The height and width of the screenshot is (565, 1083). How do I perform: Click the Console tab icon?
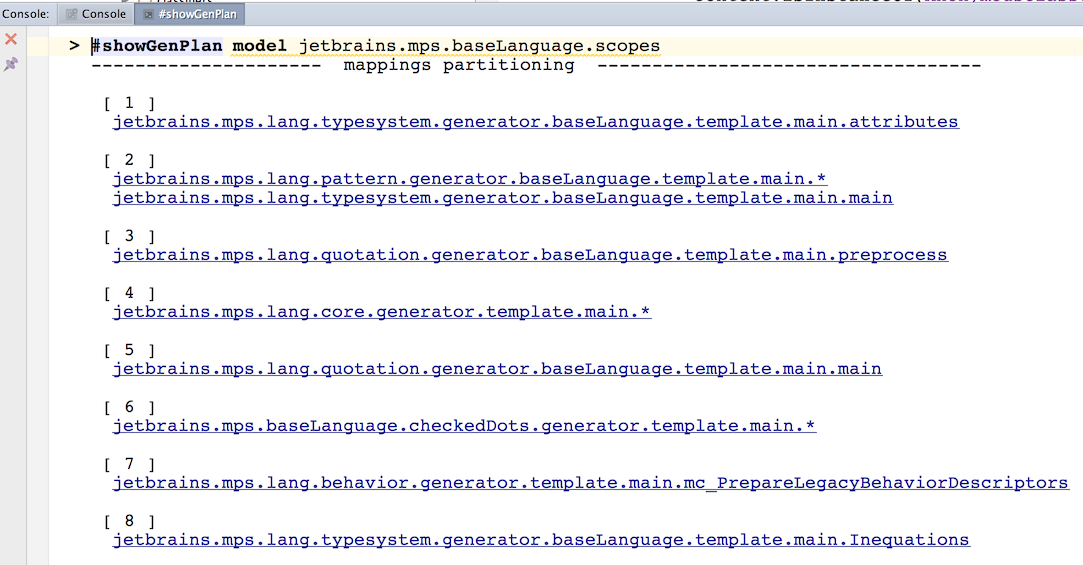[71, 14]
